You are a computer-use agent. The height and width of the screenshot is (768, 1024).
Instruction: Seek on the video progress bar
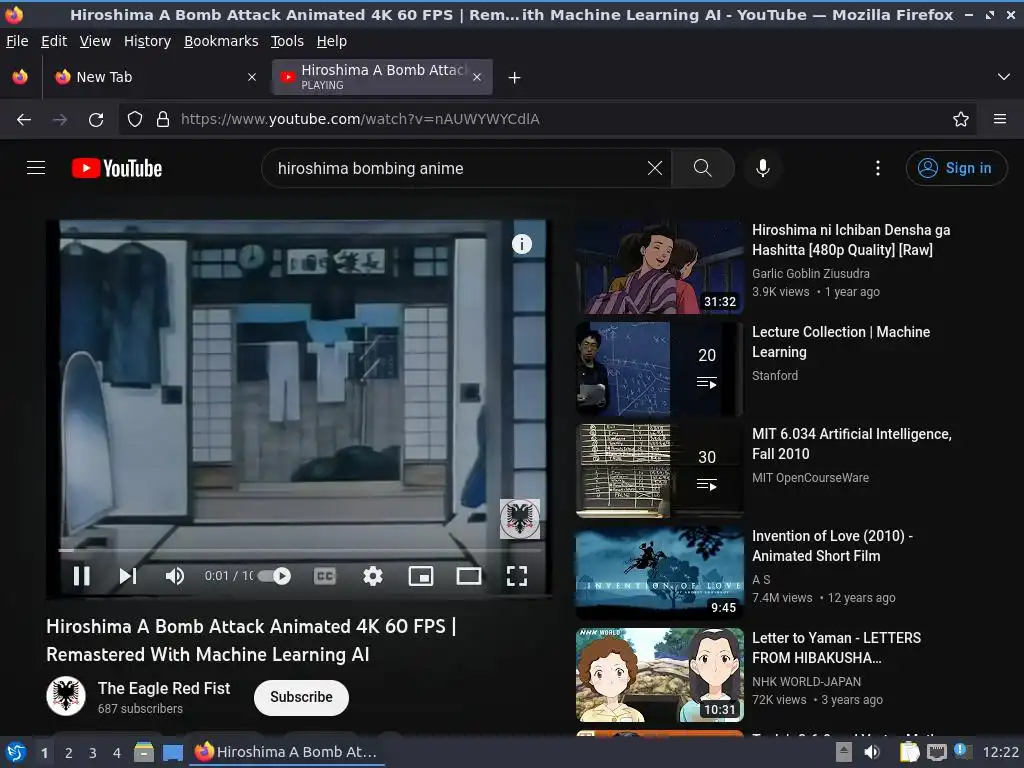point(299,551)
